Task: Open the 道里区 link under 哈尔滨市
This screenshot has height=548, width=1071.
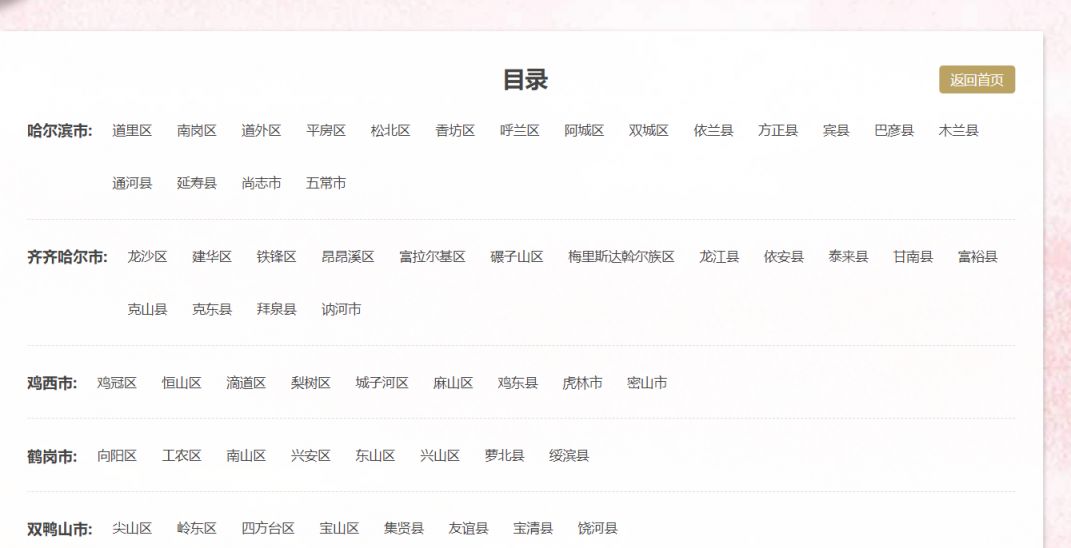Action: coord(132,131)
